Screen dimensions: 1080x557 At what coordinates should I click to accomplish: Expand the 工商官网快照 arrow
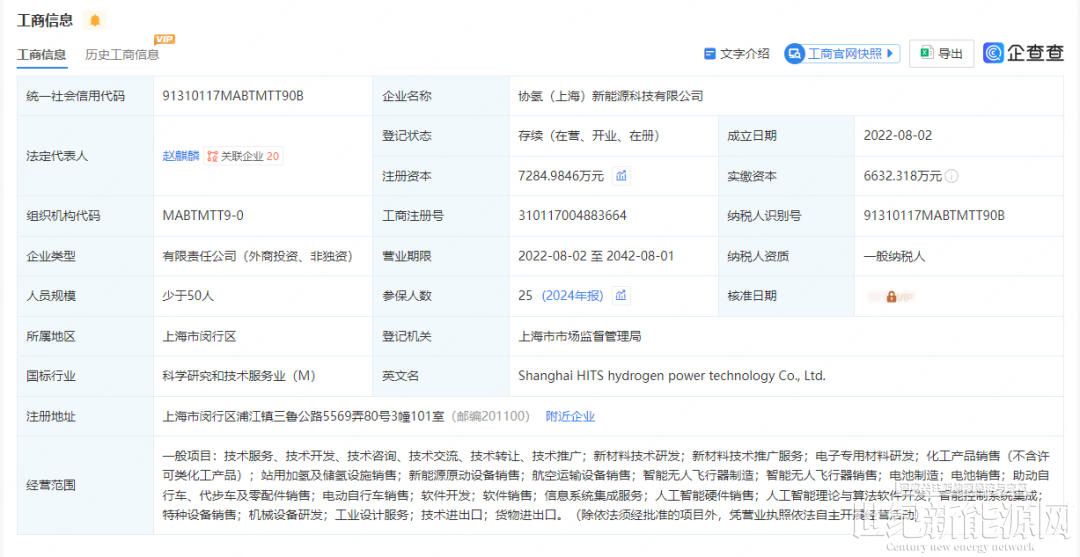(x=890, y=54)
